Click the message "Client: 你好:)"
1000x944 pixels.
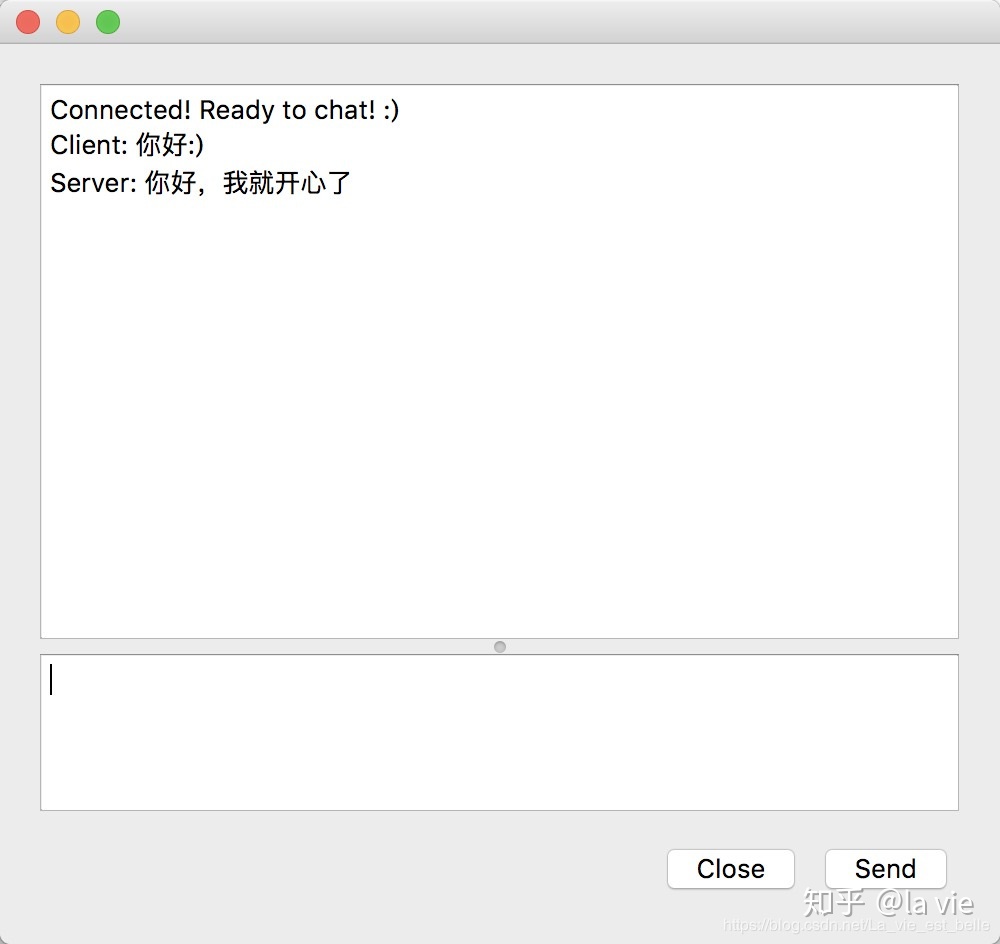tap(127, 145)
